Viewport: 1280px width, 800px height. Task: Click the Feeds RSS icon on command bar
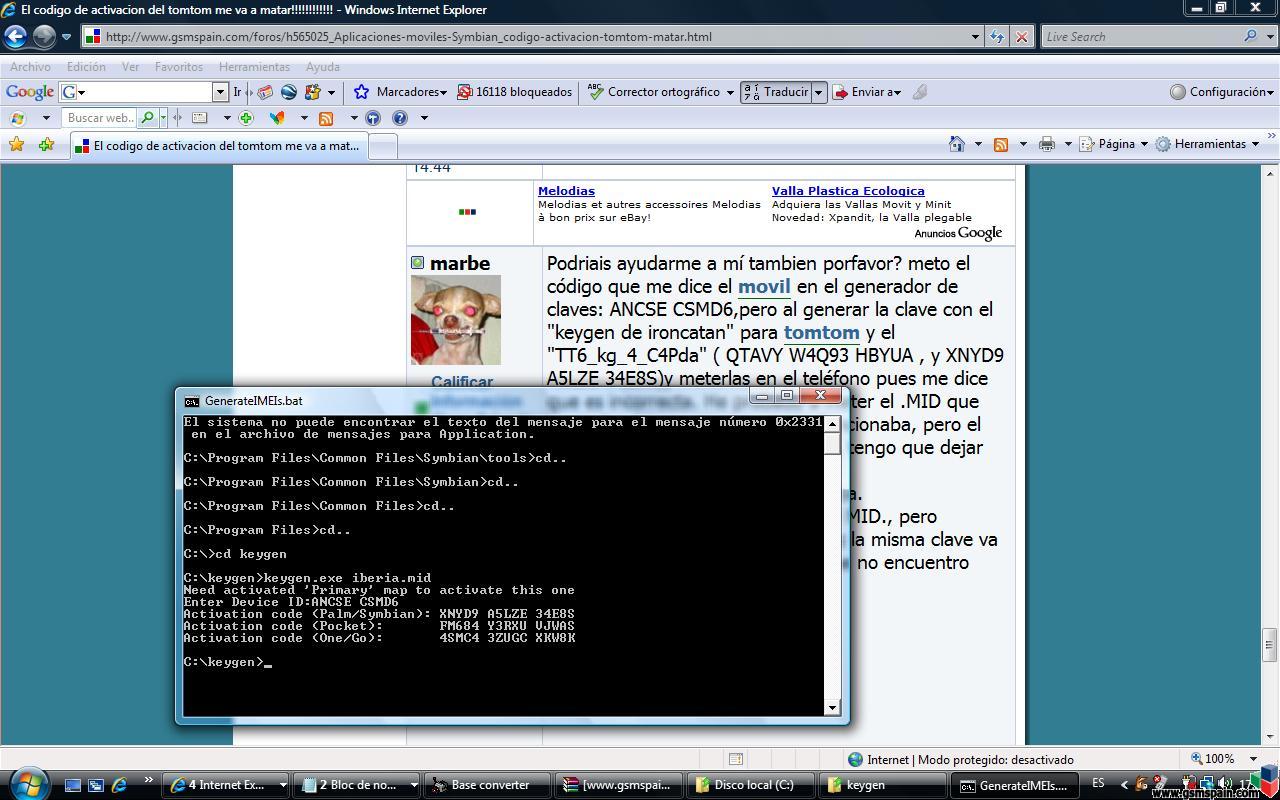click(x=1001, y=144)
